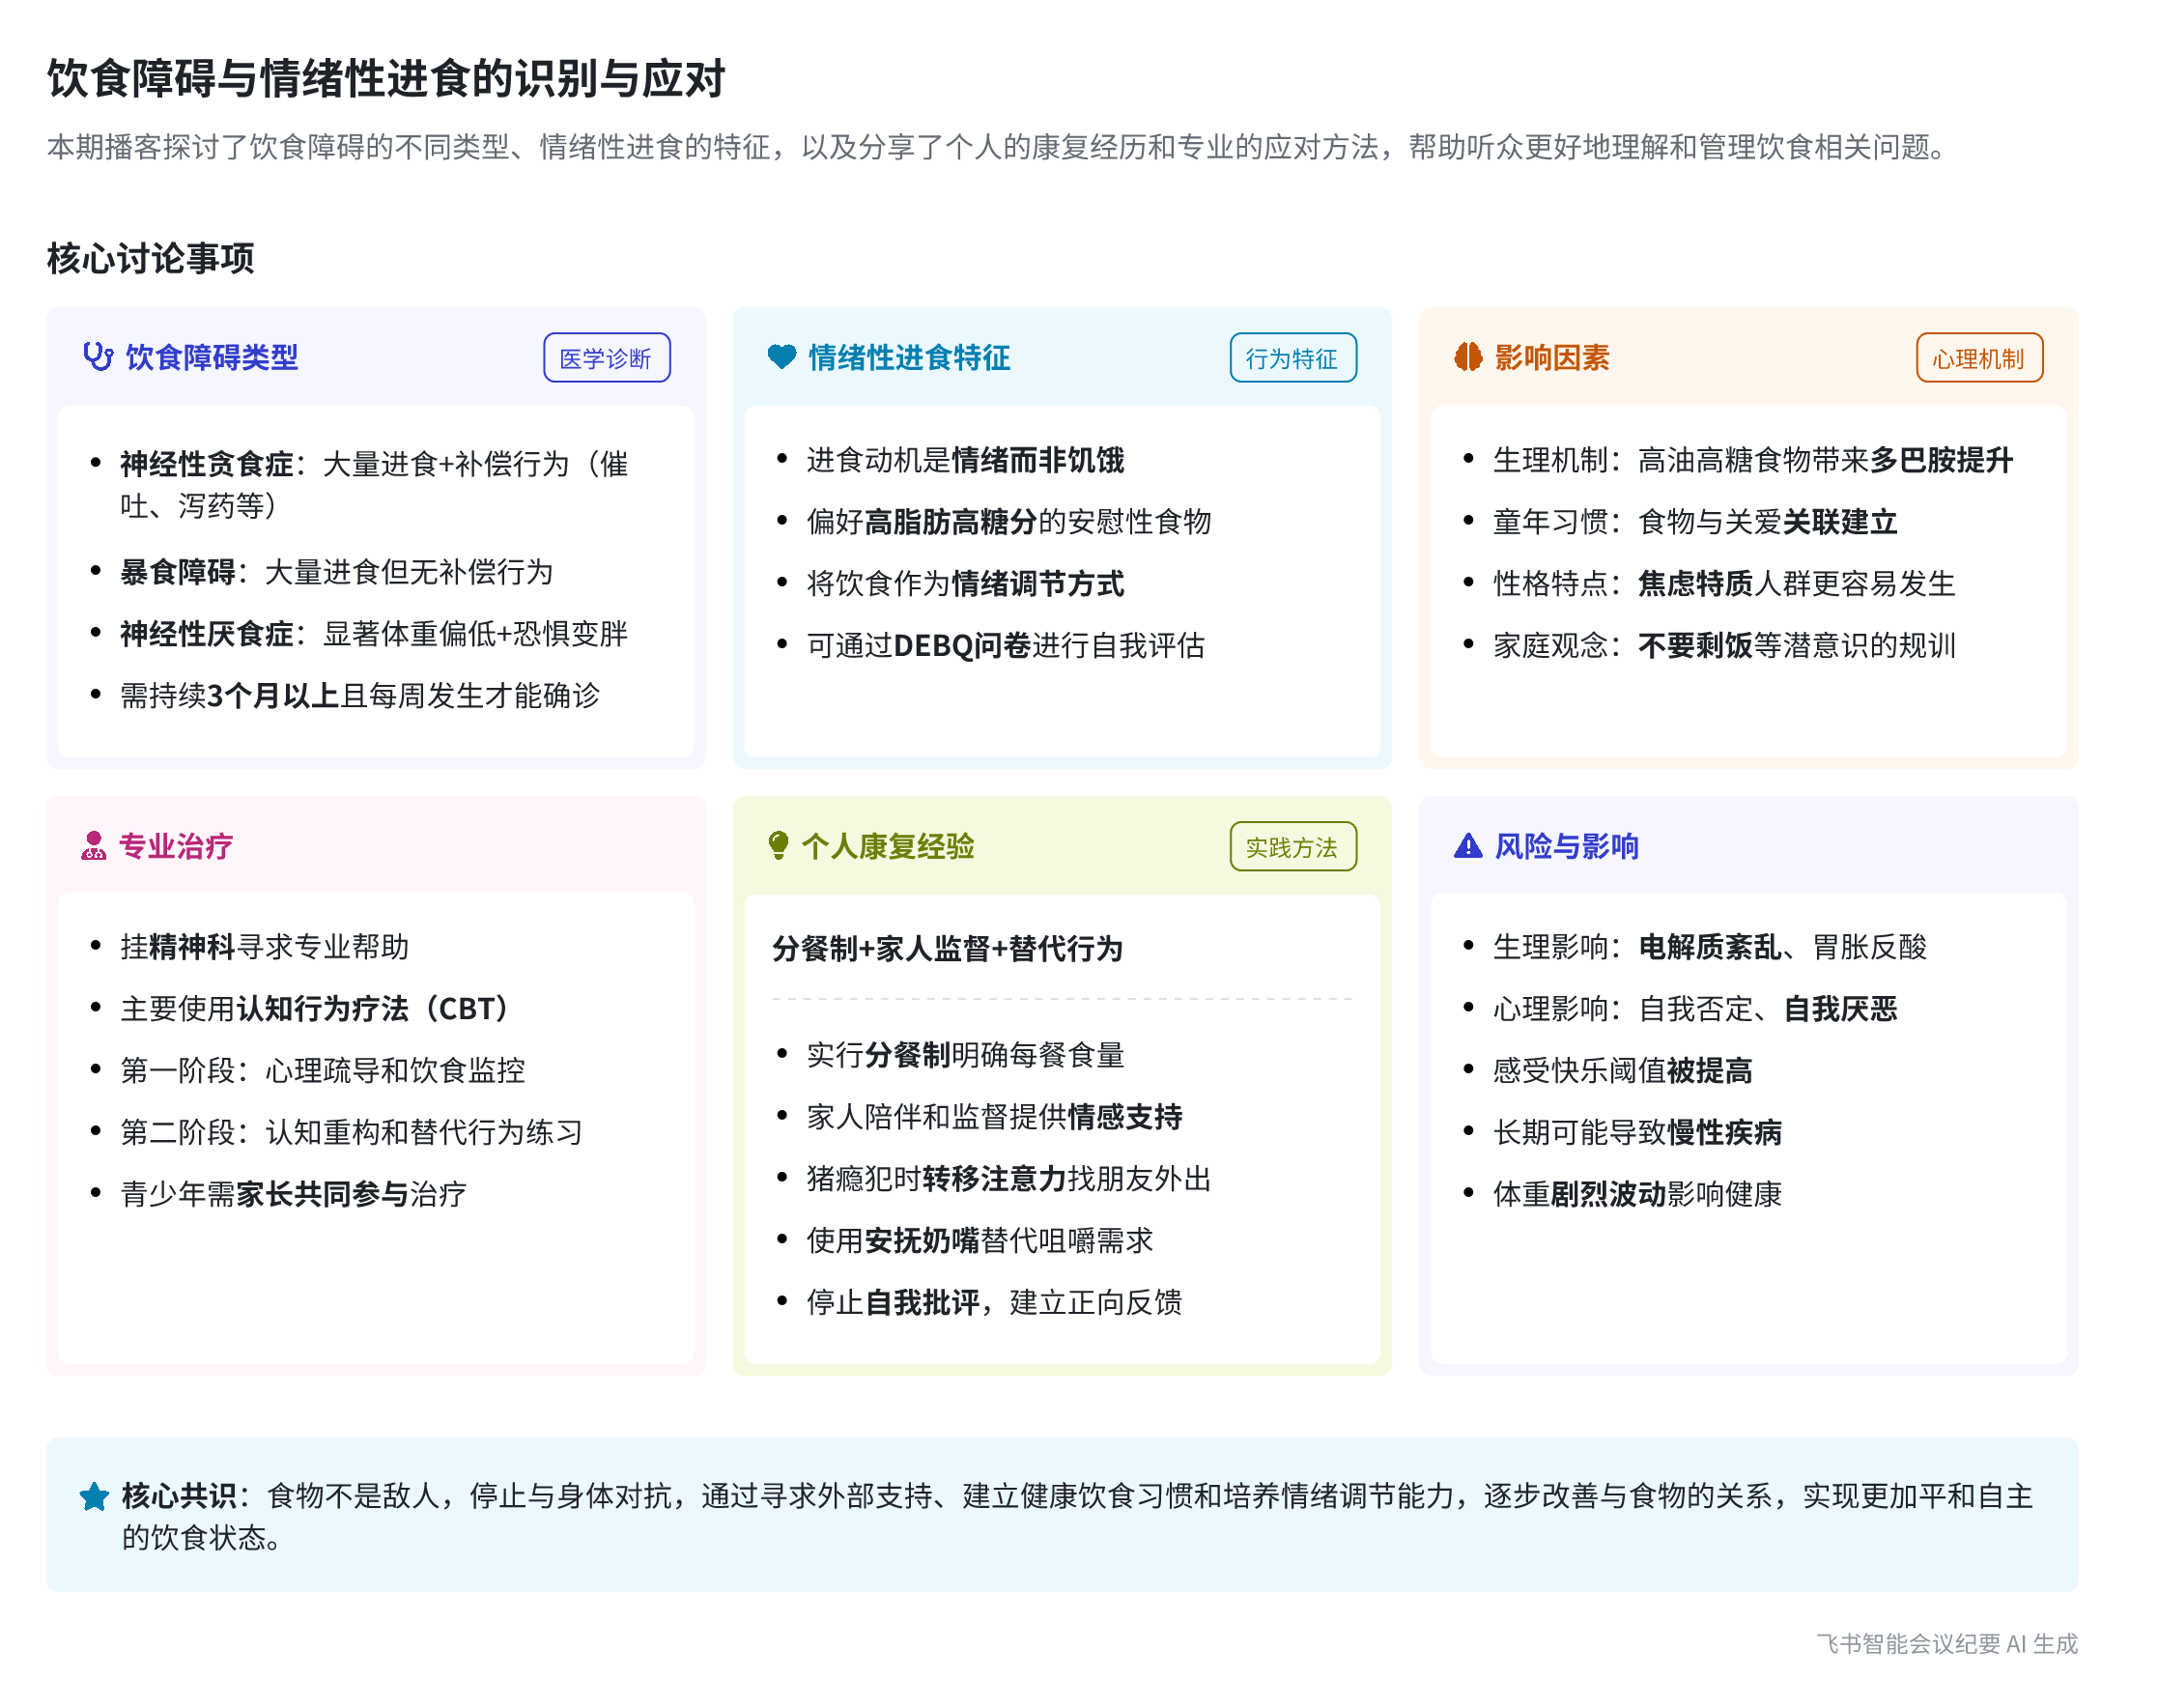Click the 飞书智能会议纪要 AI 生成 footer text

1946,1644
